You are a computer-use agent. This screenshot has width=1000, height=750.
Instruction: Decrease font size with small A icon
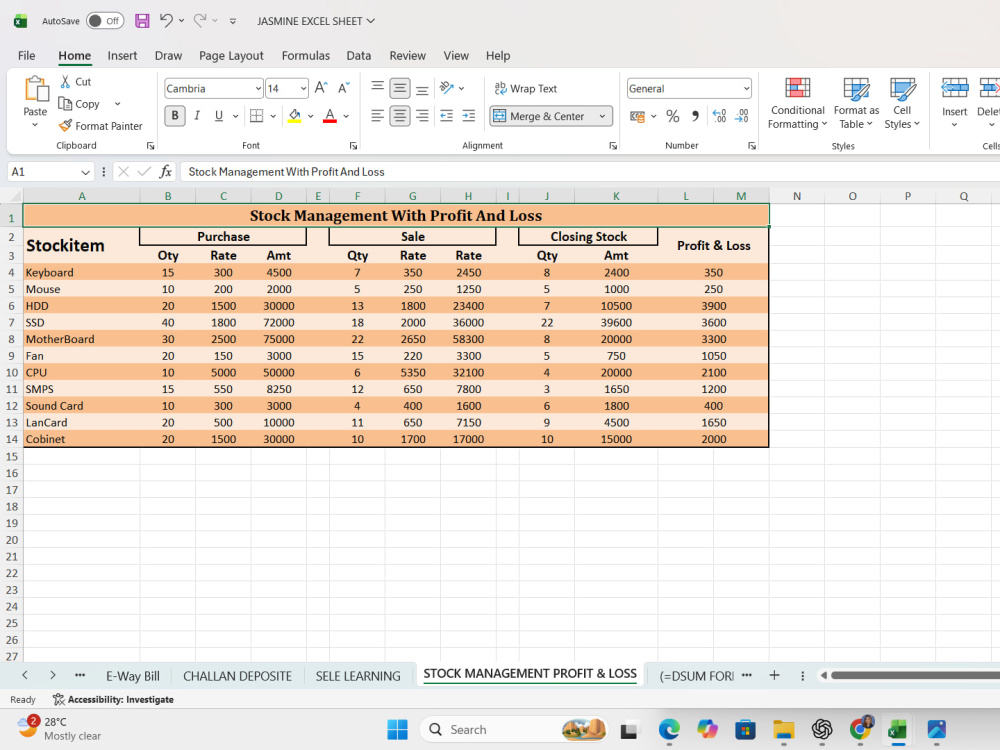pos(344,88)
